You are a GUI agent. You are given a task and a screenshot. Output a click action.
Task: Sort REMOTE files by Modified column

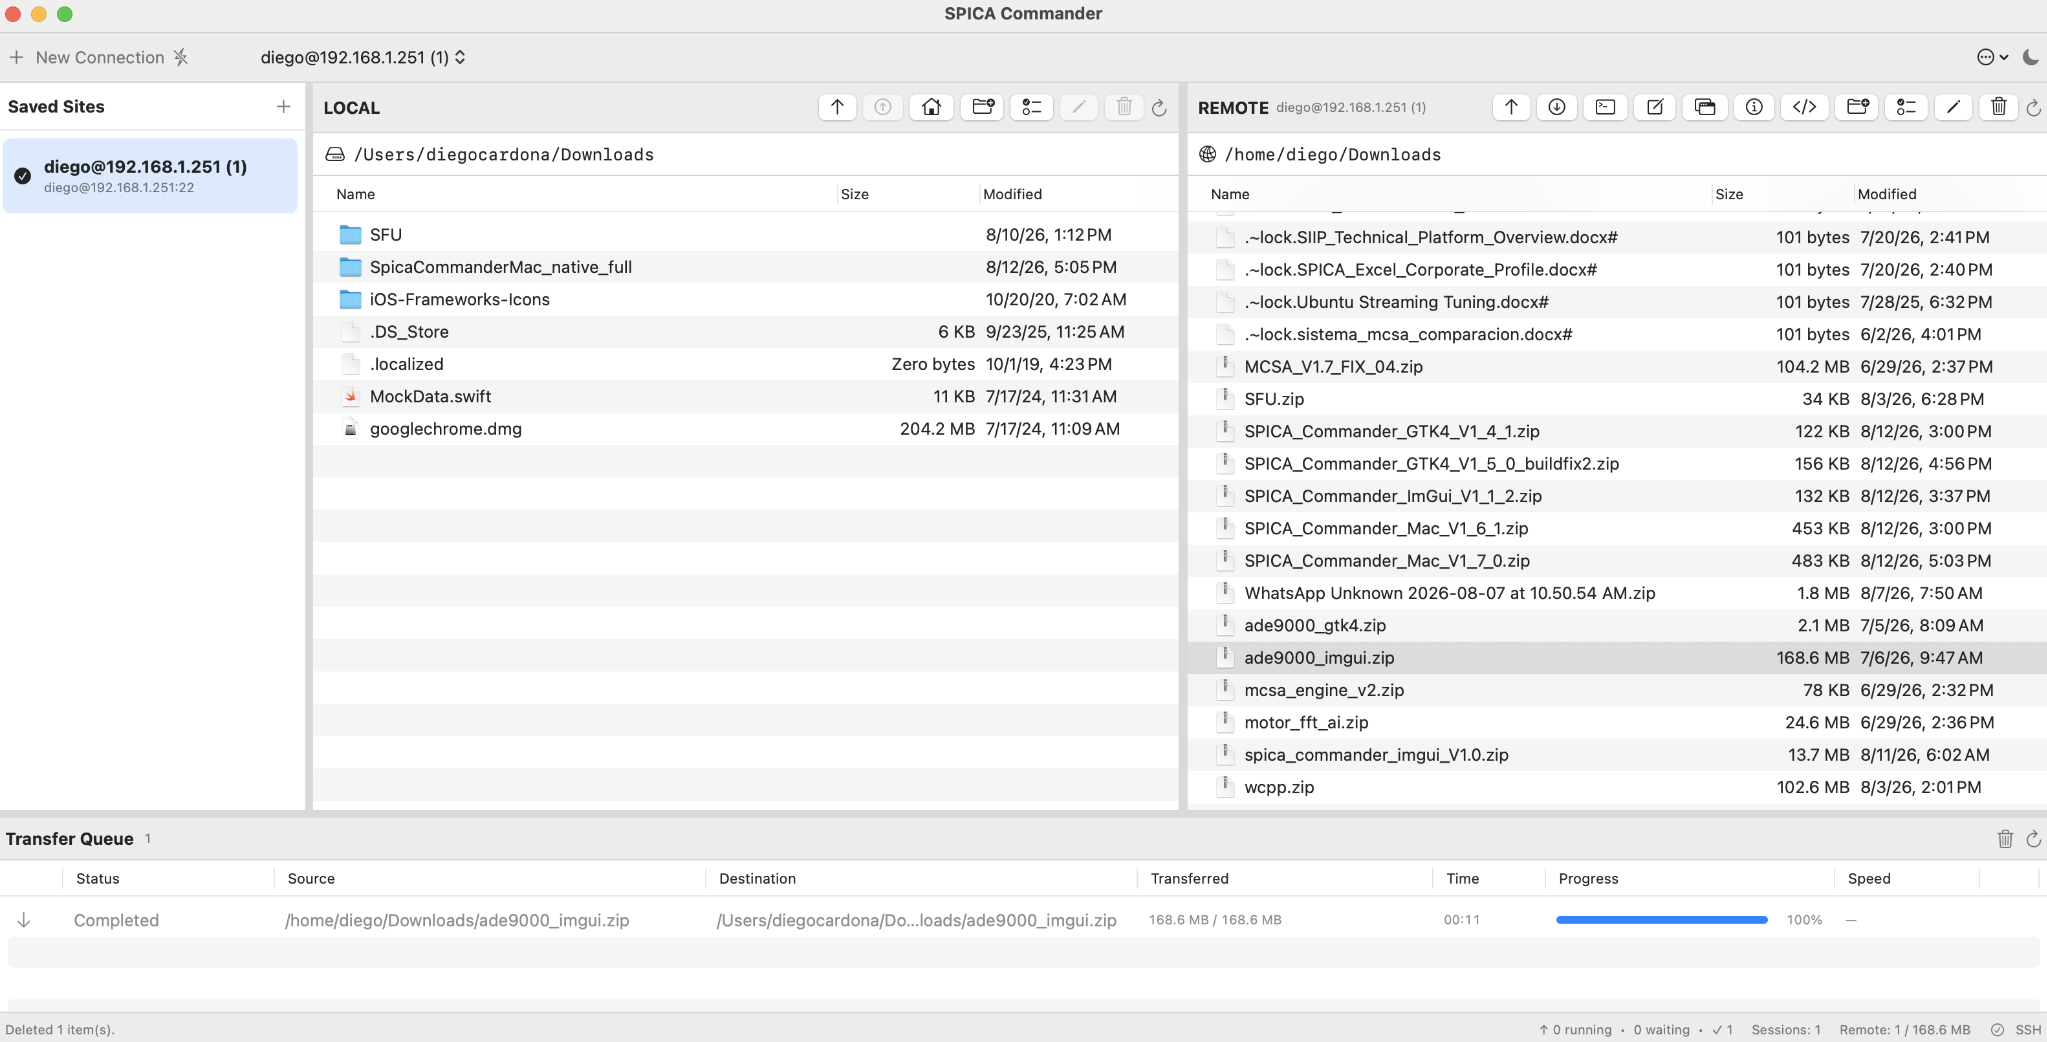coord(1887,194)
